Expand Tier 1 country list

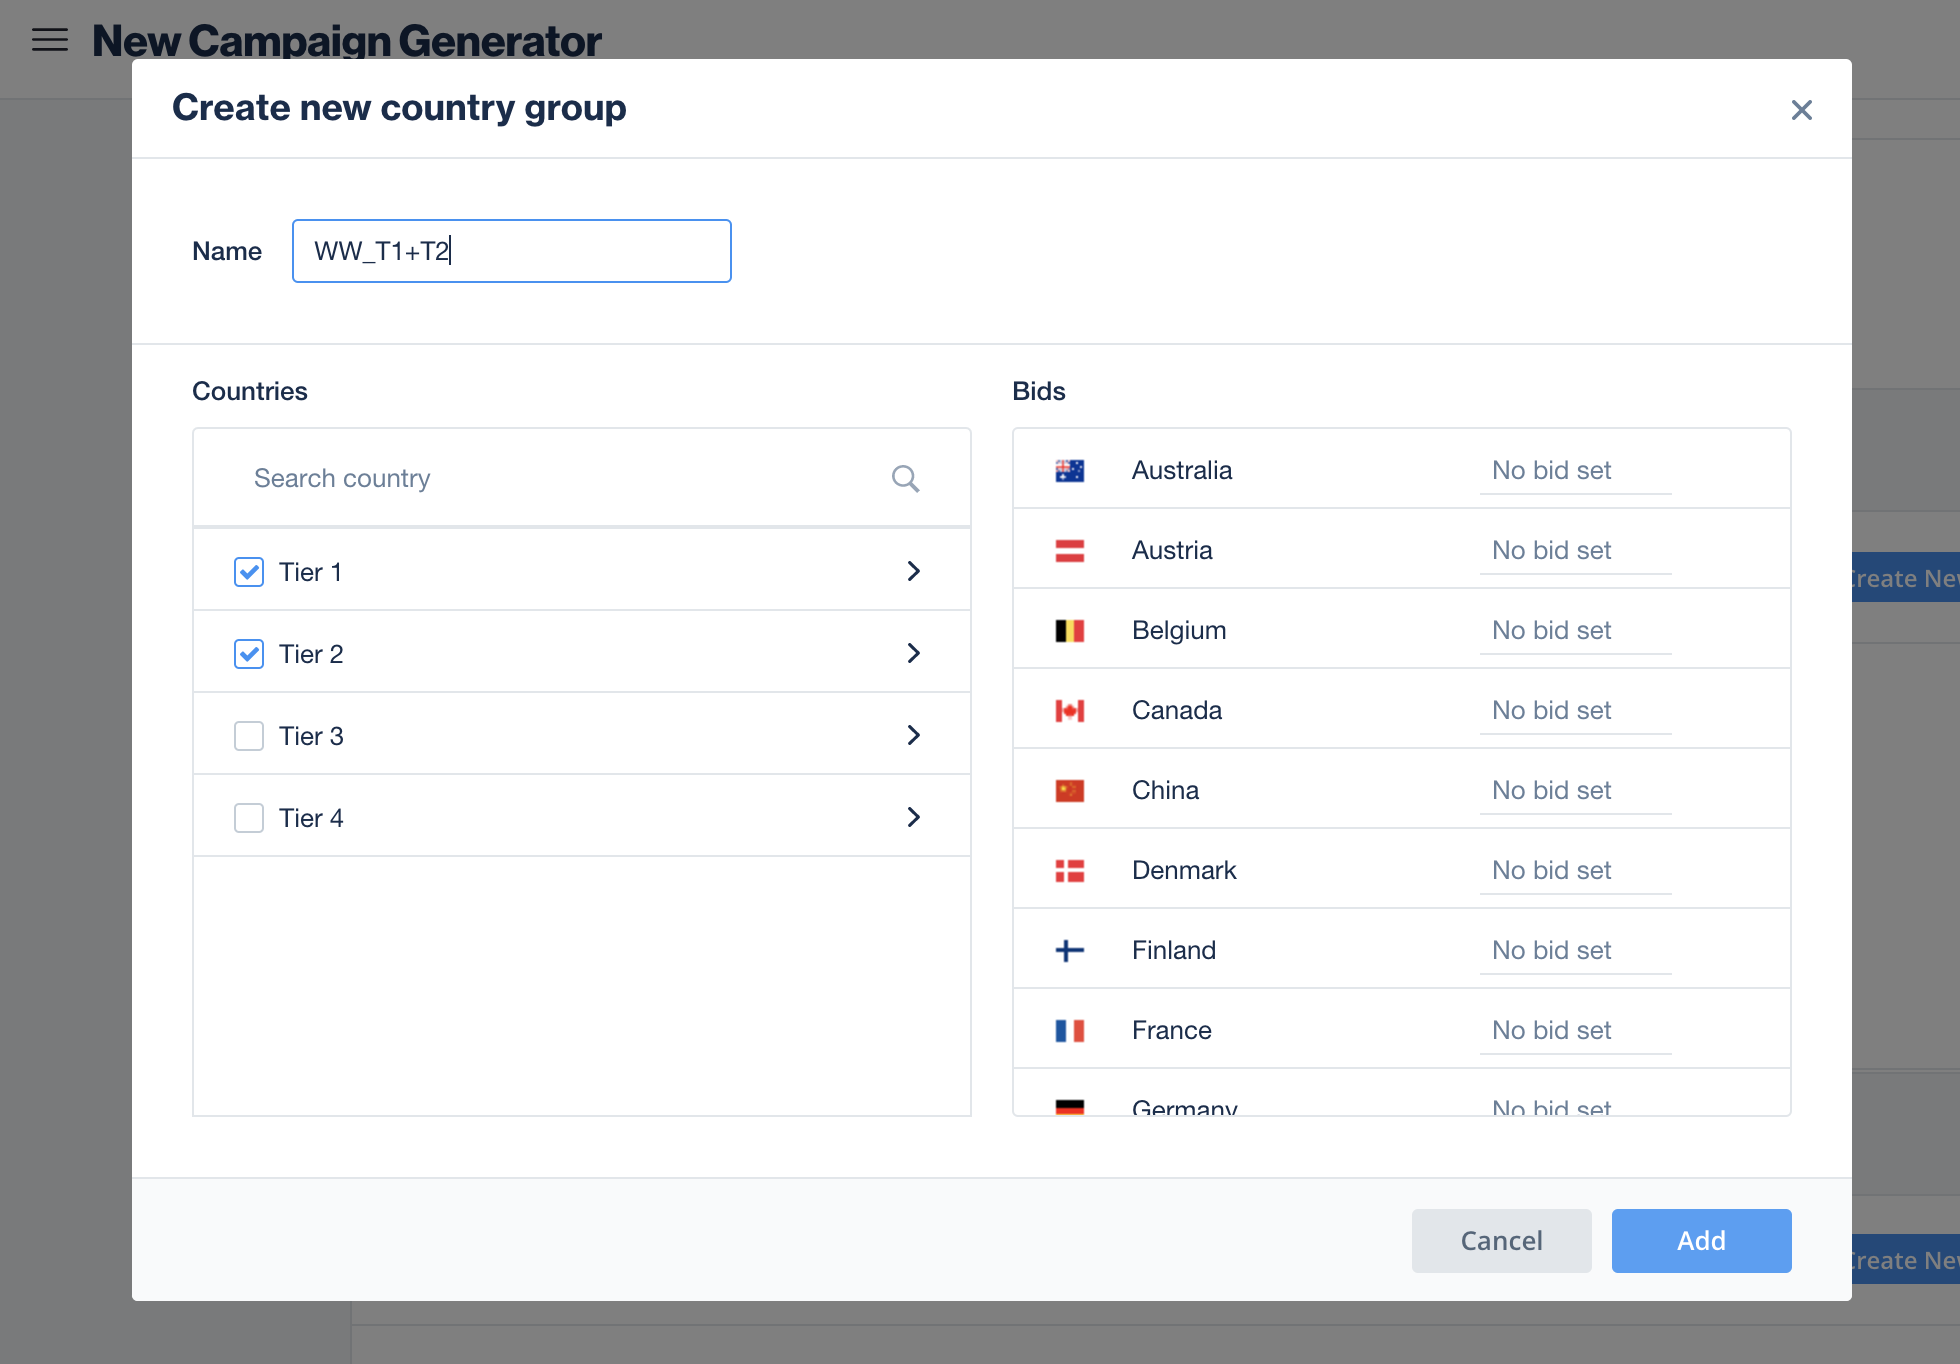coord(913,571)
